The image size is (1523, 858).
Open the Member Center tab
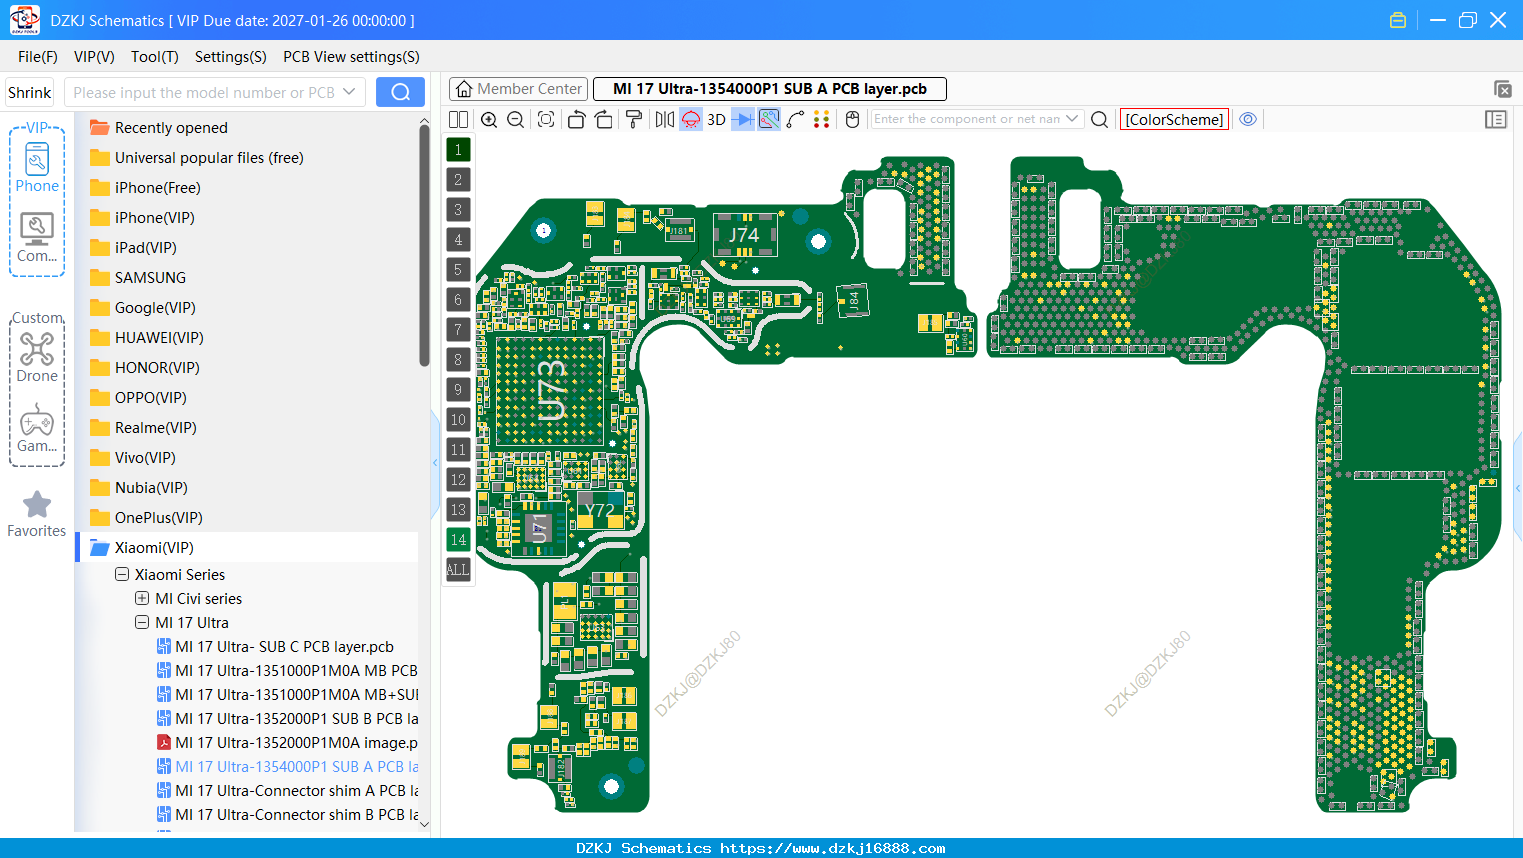[x=518, y=89]
